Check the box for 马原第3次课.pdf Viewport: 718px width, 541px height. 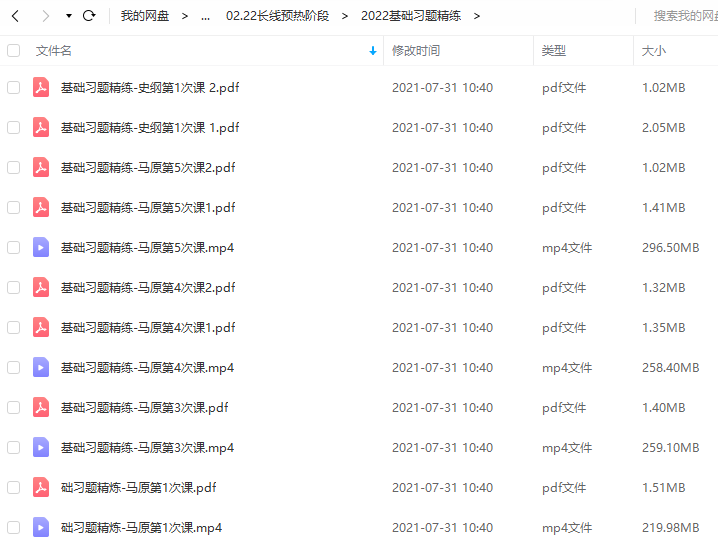point(14,407)
